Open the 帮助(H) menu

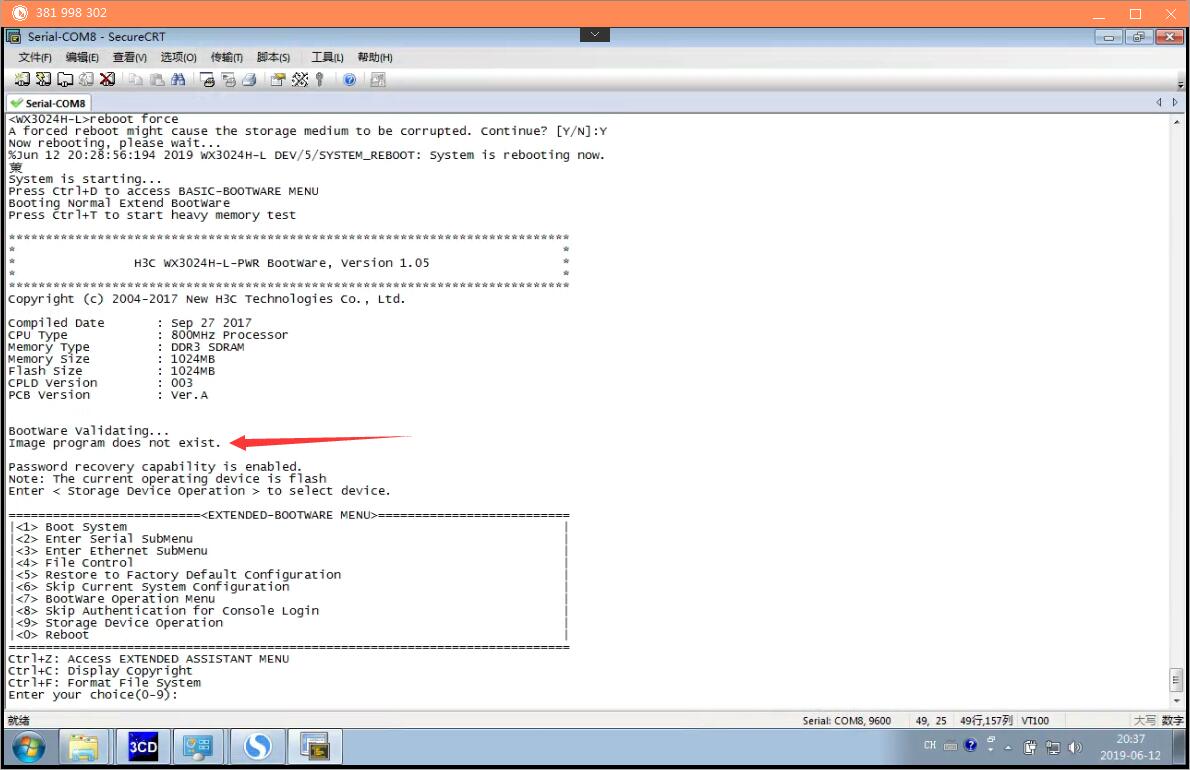click(375, 57)
